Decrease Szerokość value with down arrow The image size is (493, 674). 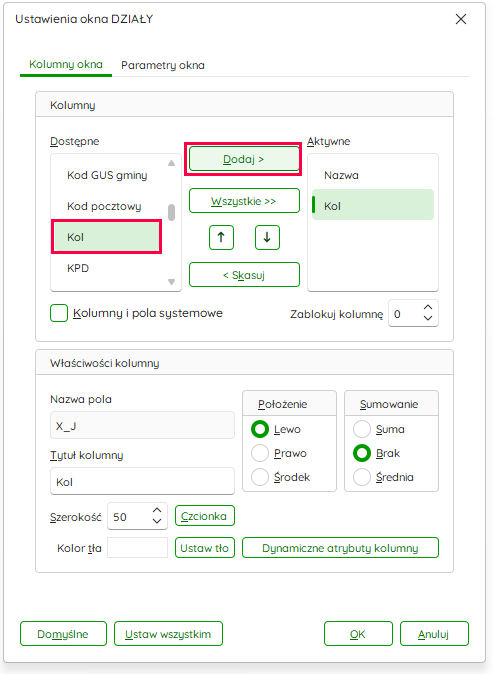[157, 521]
